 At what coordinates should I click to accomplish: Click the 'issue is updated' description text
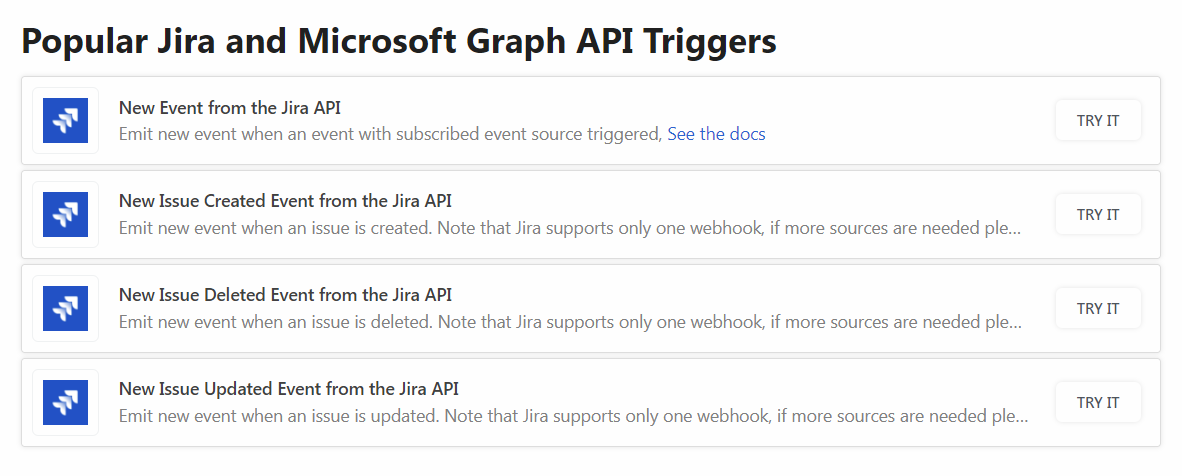pos(574,416)
